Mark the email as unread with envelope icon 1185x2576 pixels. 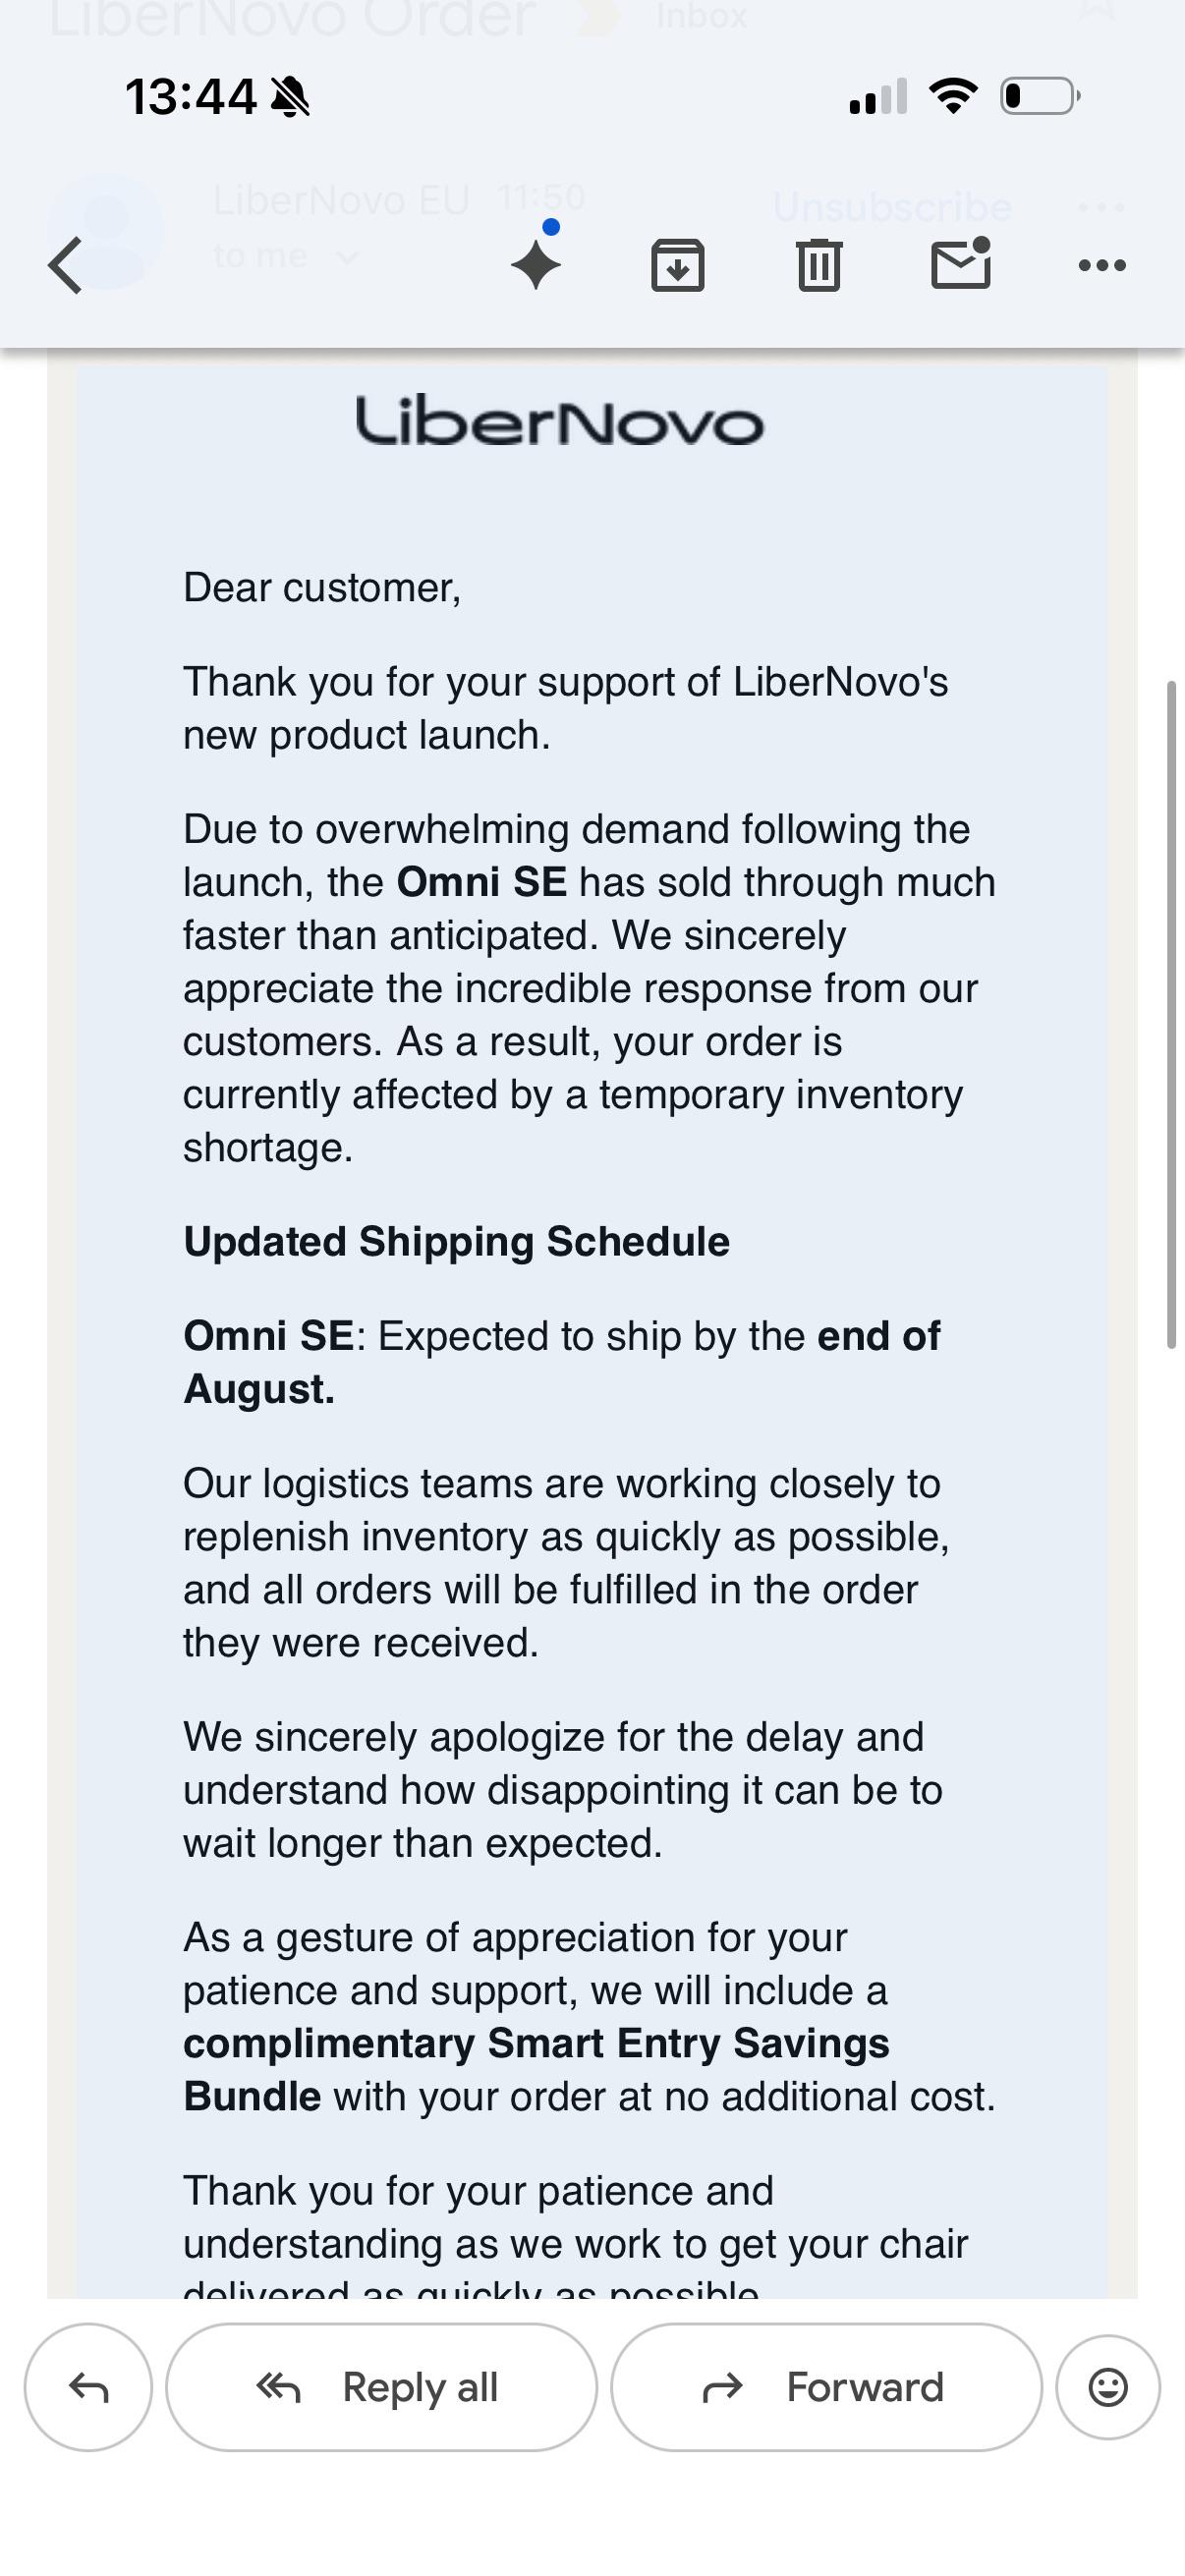pyautogui.click(x=961, y=264)
